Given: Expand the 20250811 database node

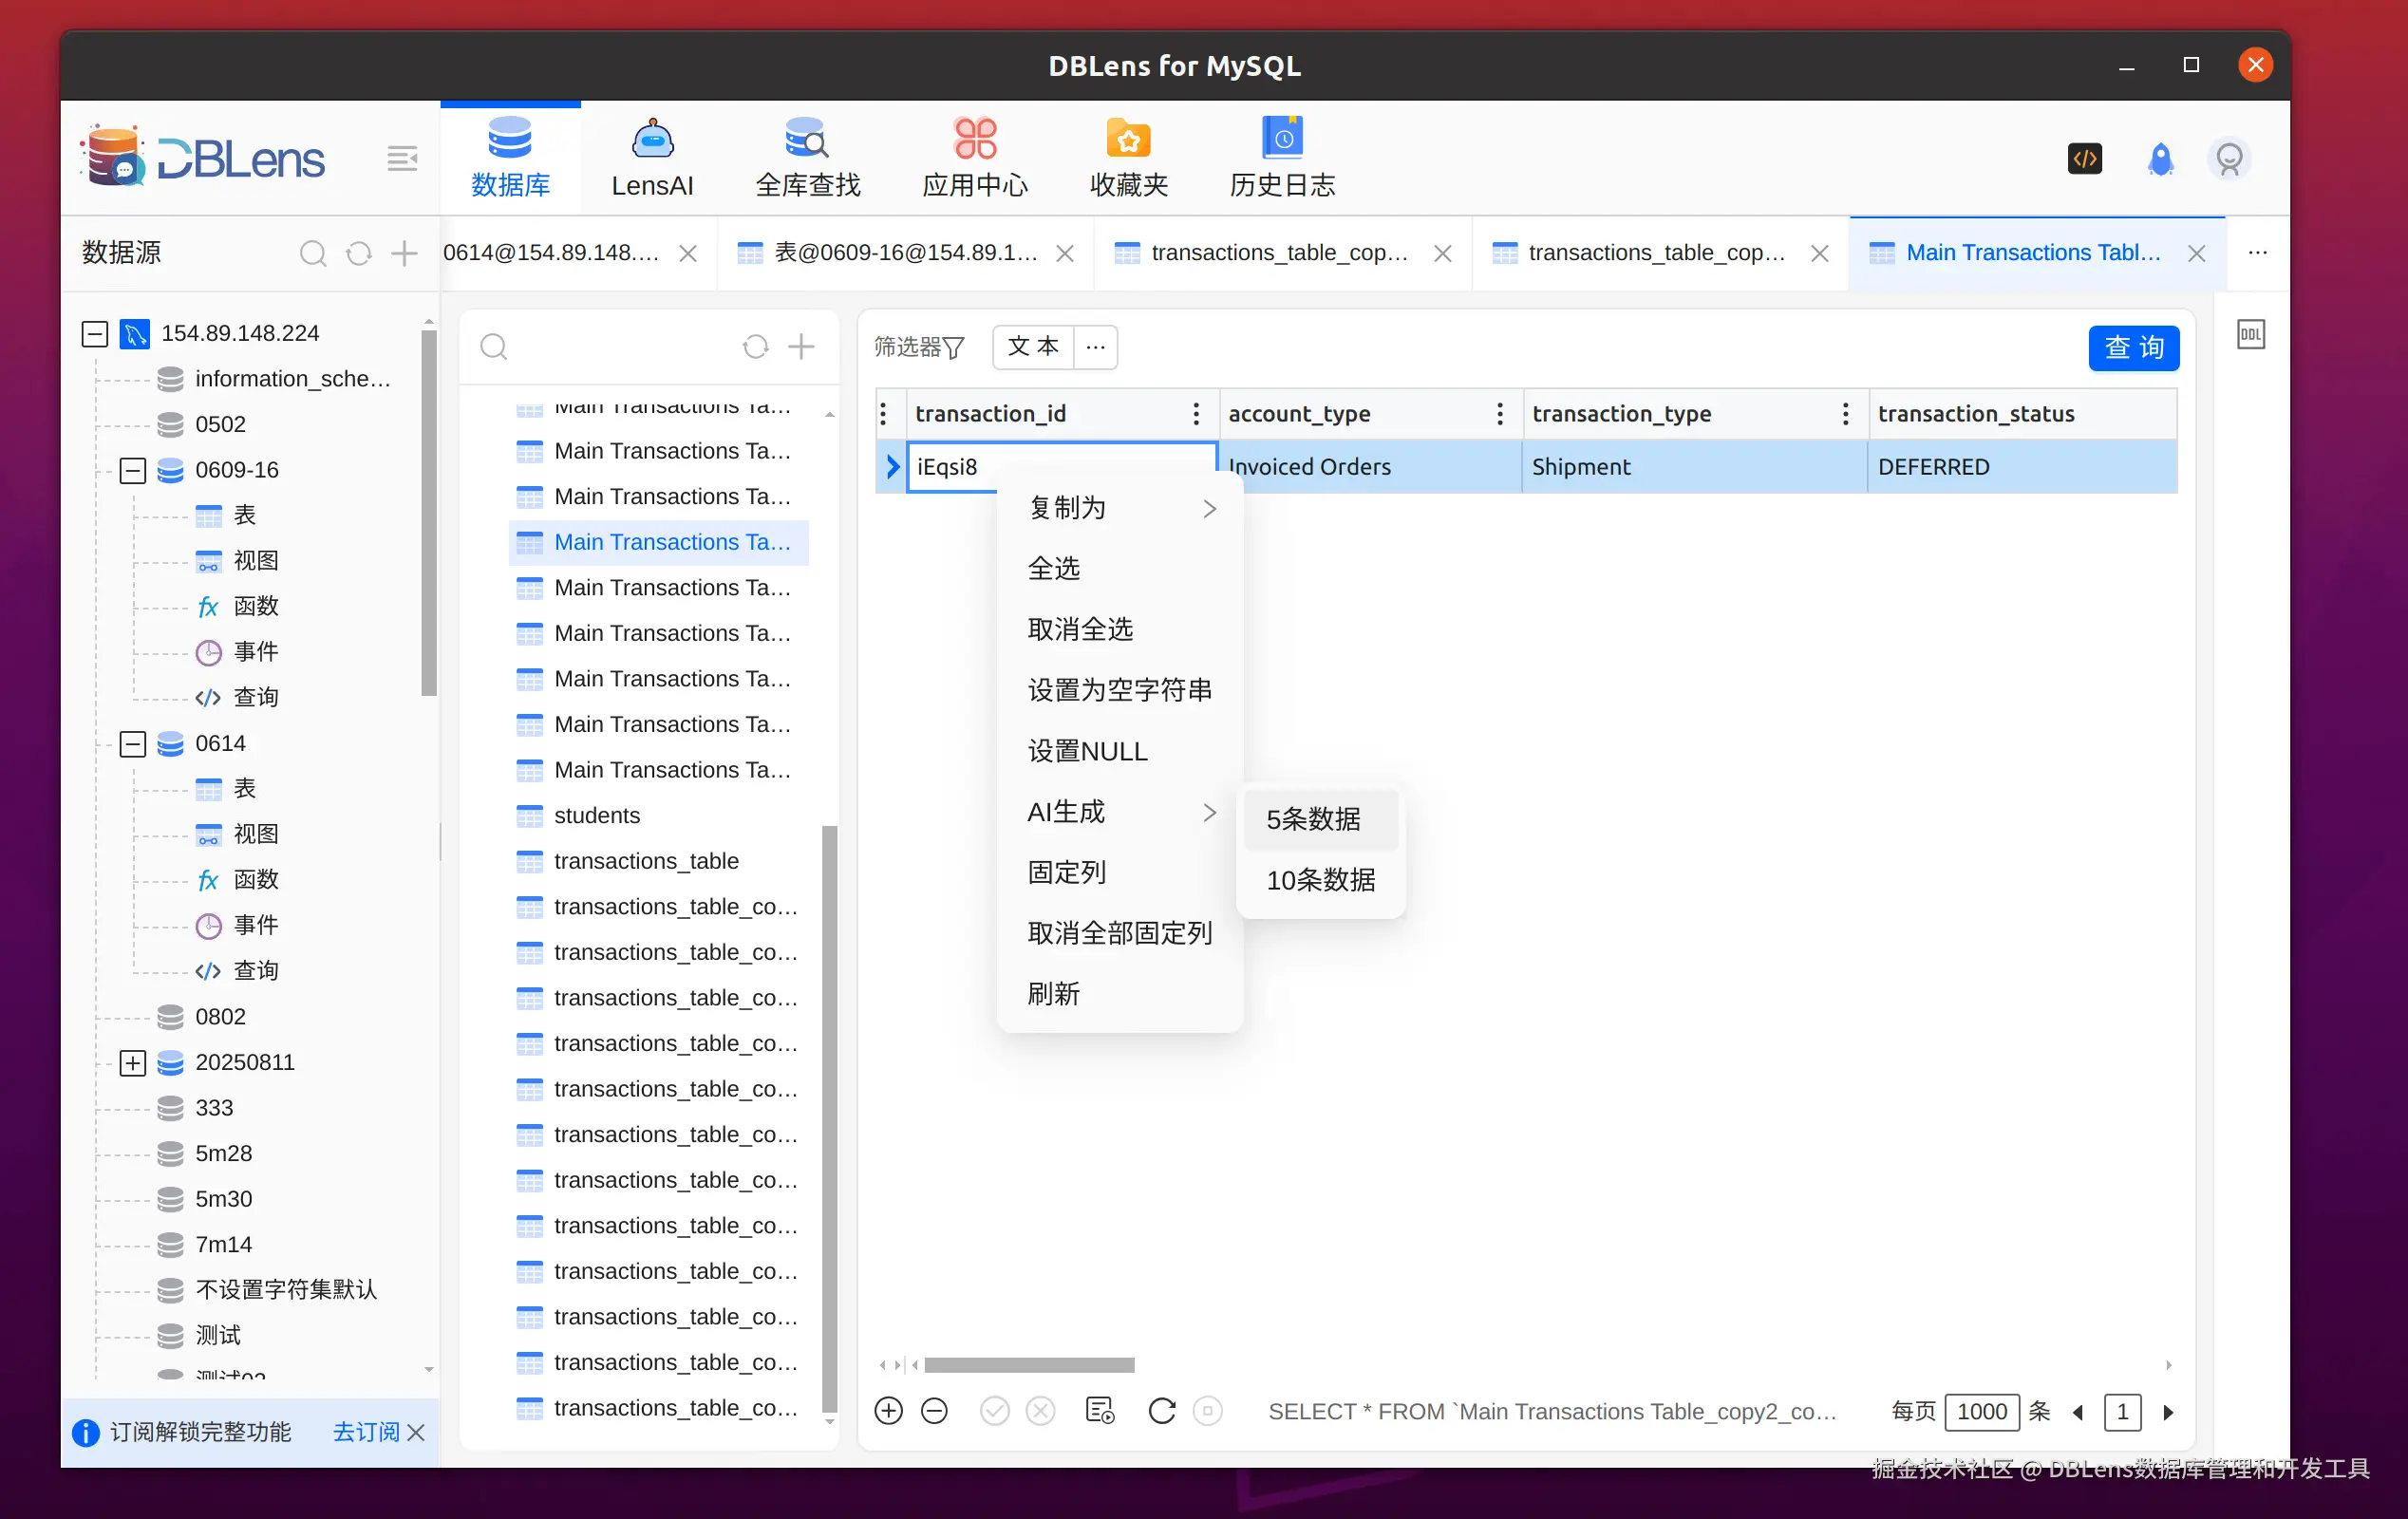Looking at the screenshot, I should [133, 1062].
